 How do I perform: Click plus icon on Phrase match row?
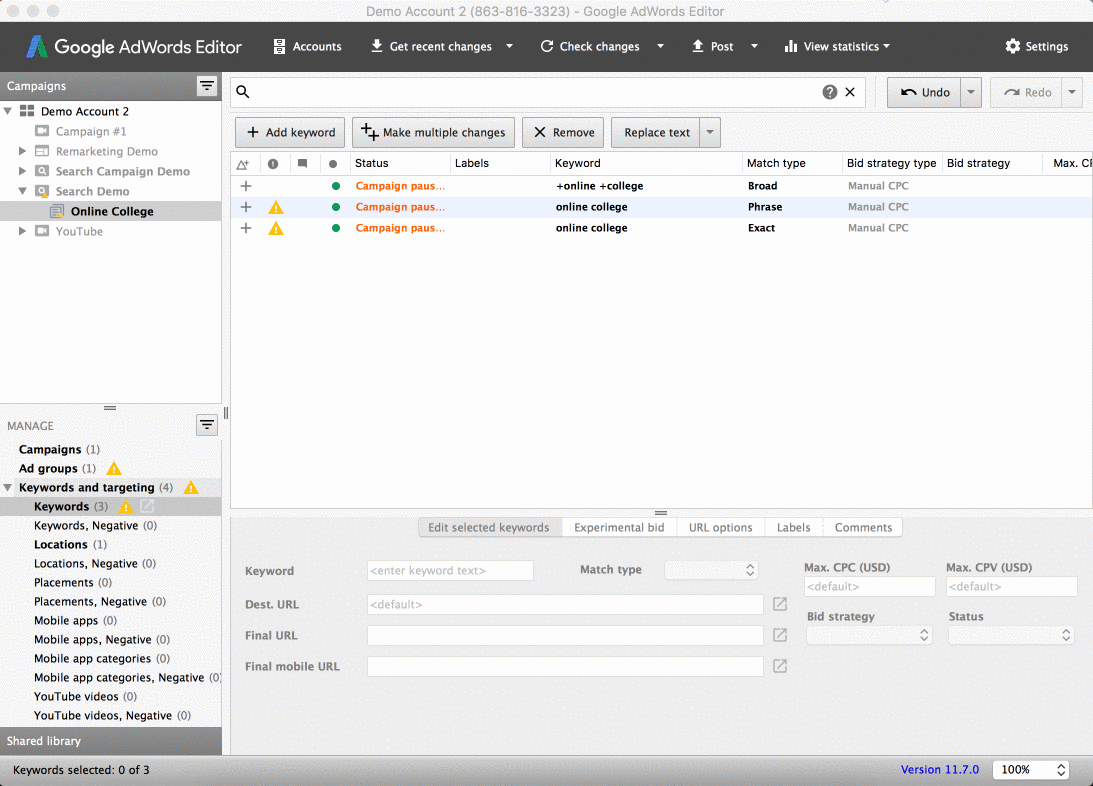[246, 207]
